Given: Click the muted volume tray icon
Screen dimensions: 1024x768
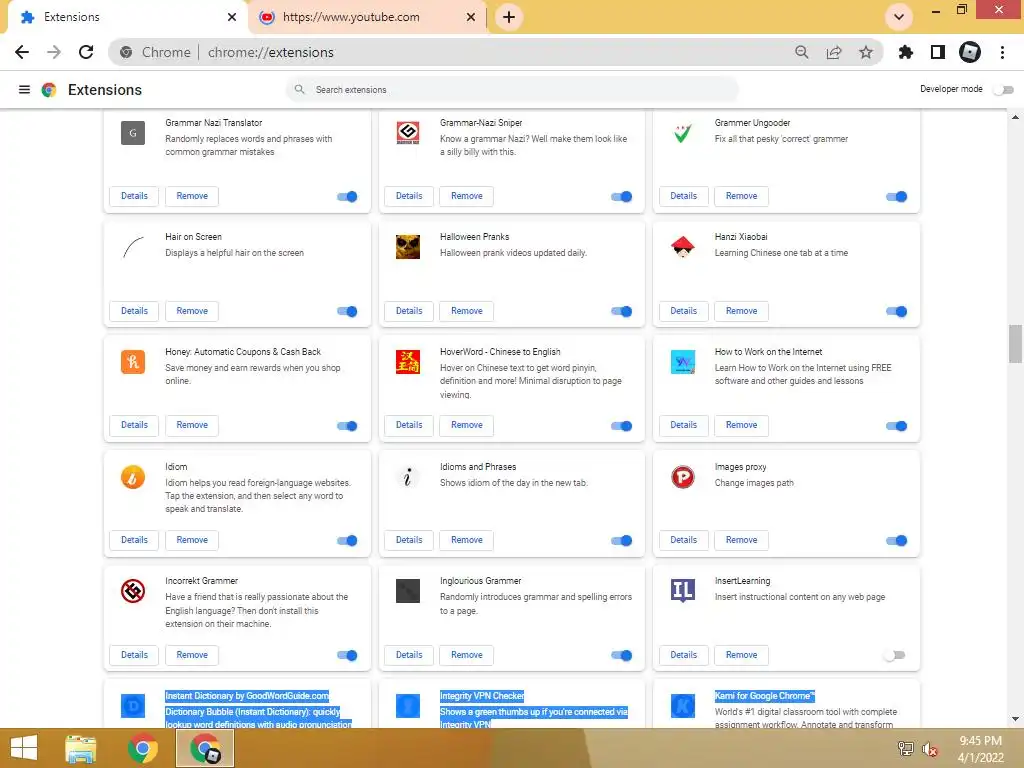Looking at the screenshot, I should [x=929, y=749].
